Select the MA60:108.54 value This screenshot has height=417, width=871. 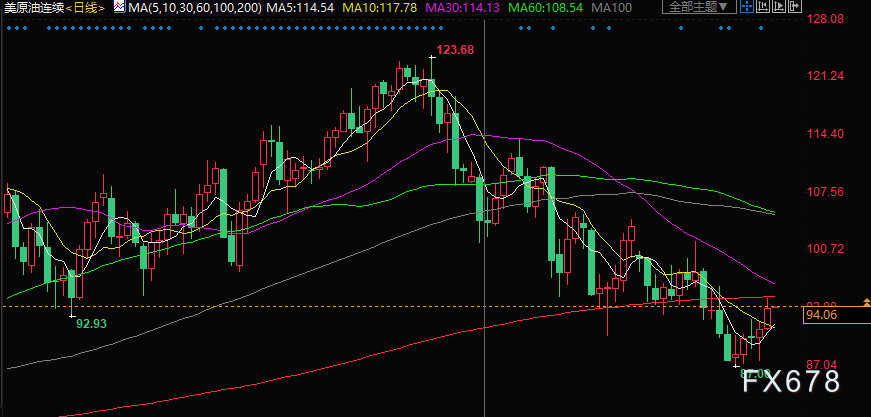543,7
